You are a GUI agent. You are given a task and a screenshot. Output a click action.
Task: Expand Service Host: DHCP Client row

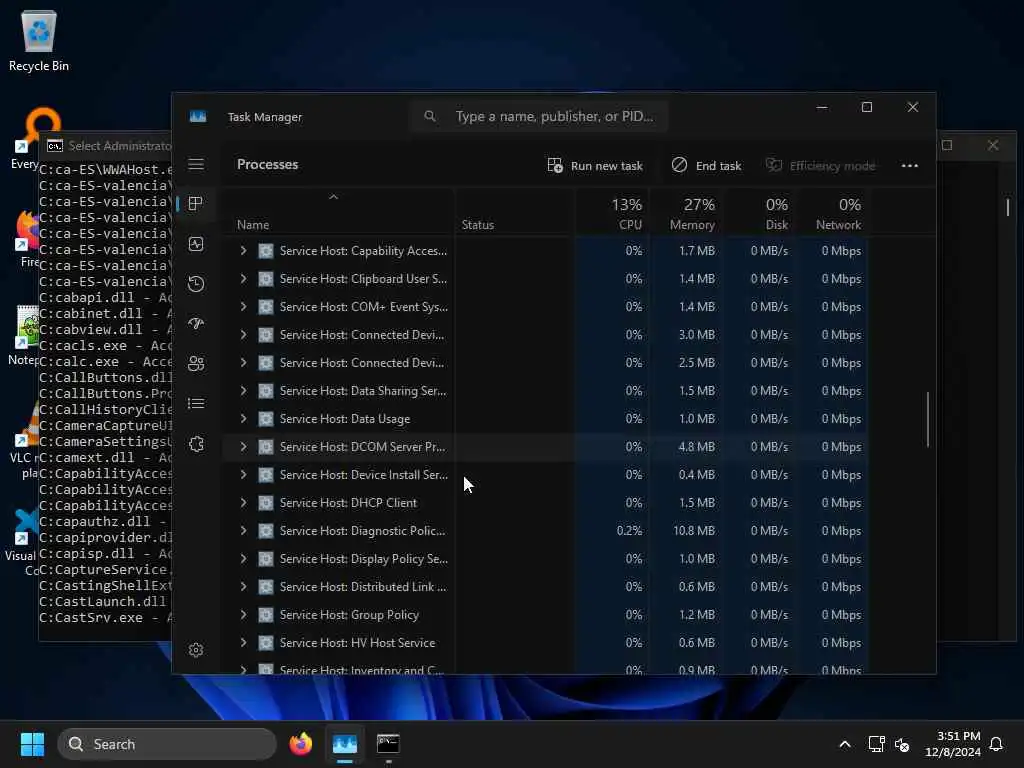(243, 503)
